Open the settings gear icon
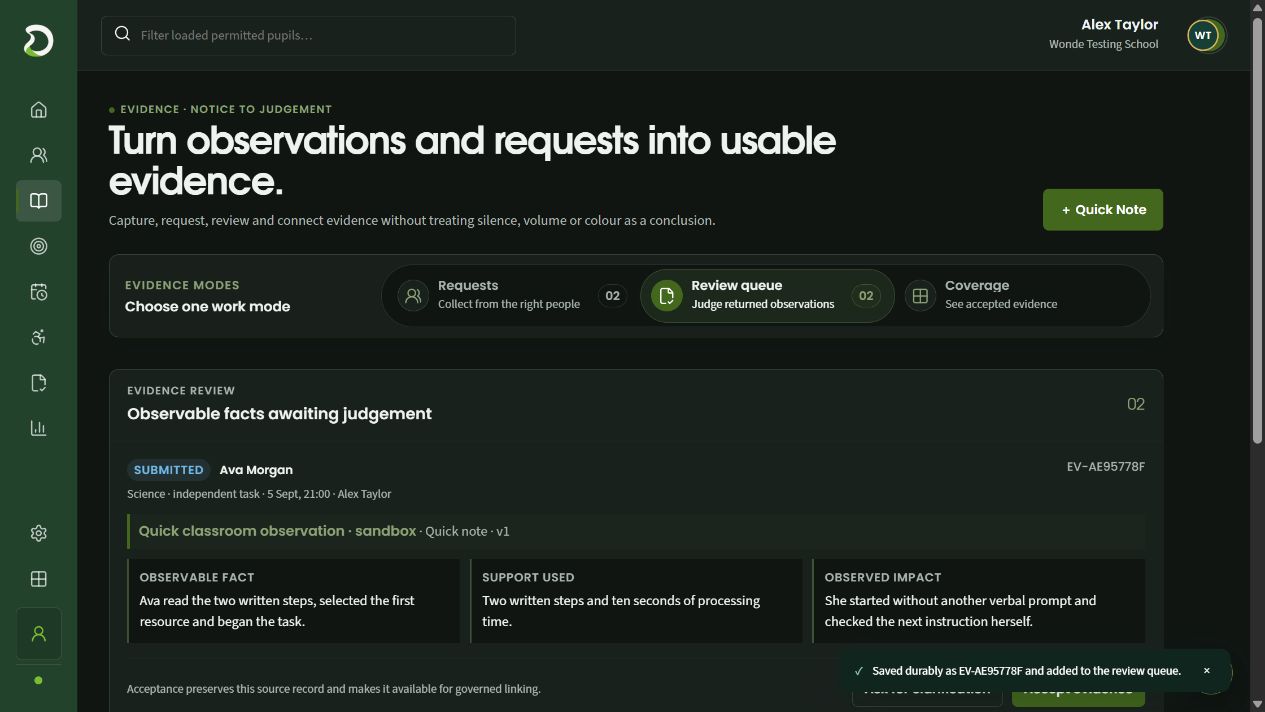Viewport: 1265px width, 712px height. [x=39, y=533]
